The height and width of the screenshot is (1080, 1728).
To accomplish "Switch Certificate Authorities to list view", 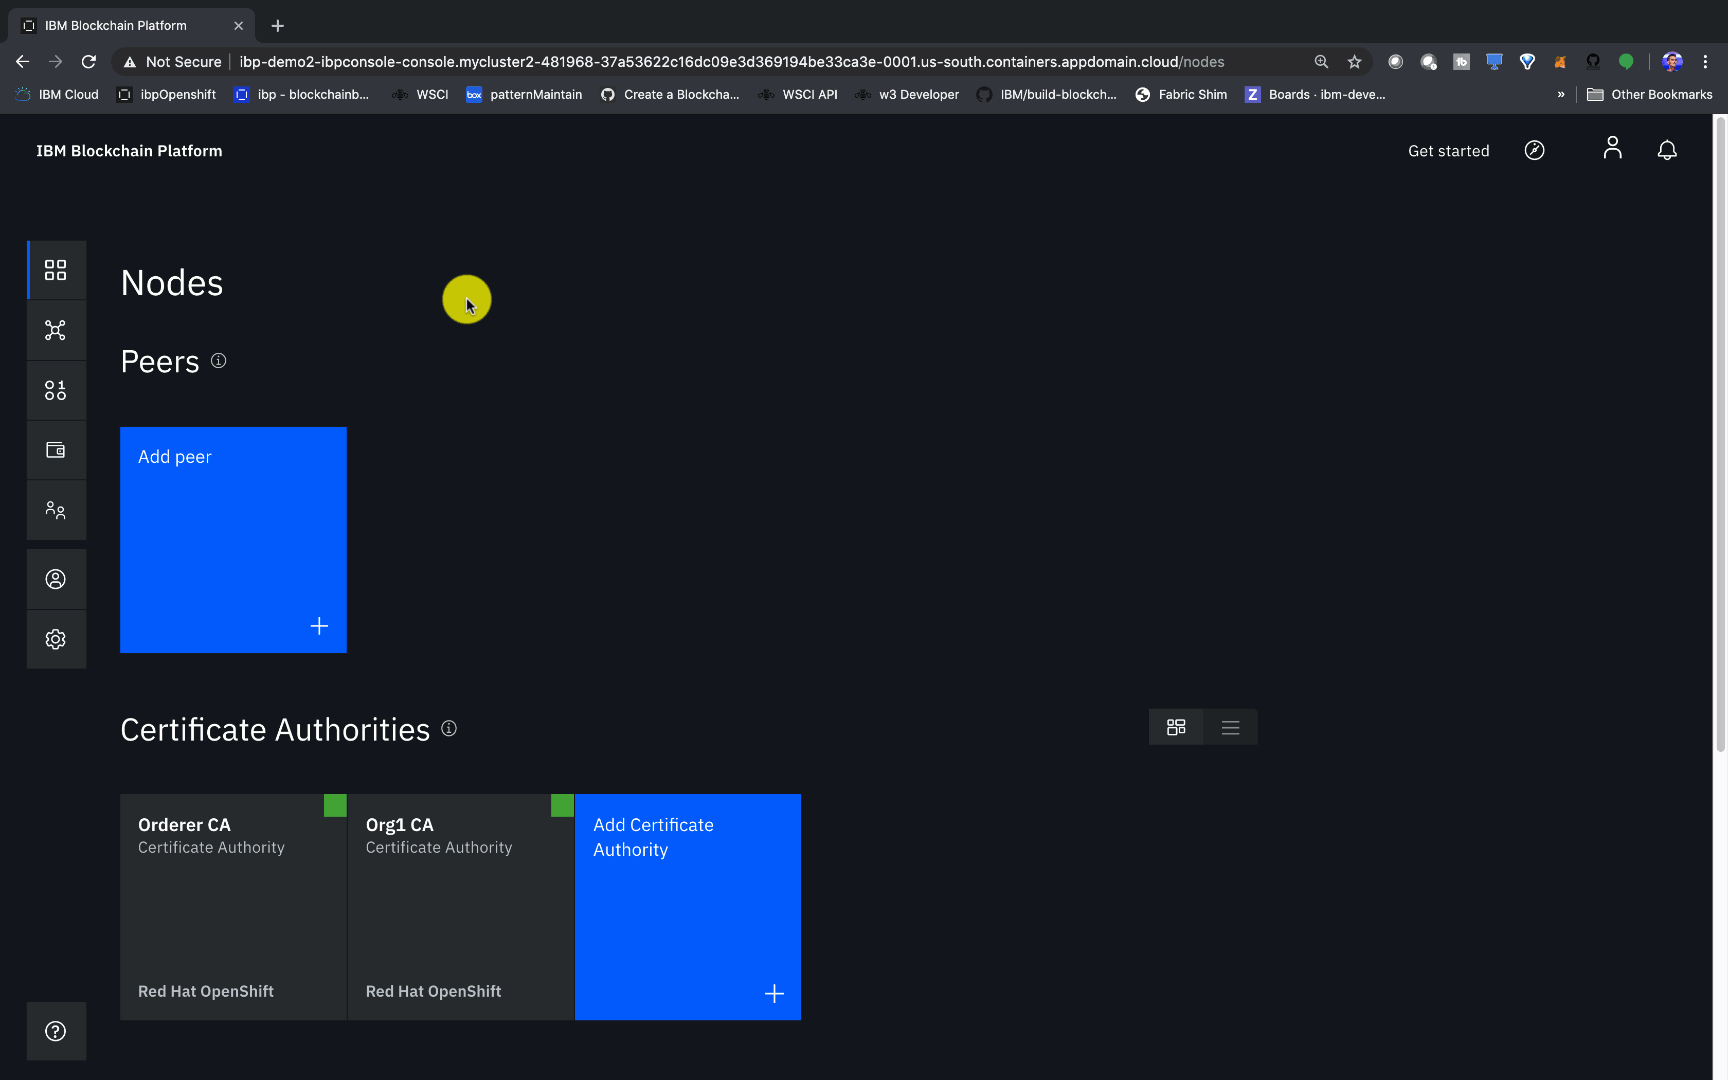I will [x=1231, y=727].
